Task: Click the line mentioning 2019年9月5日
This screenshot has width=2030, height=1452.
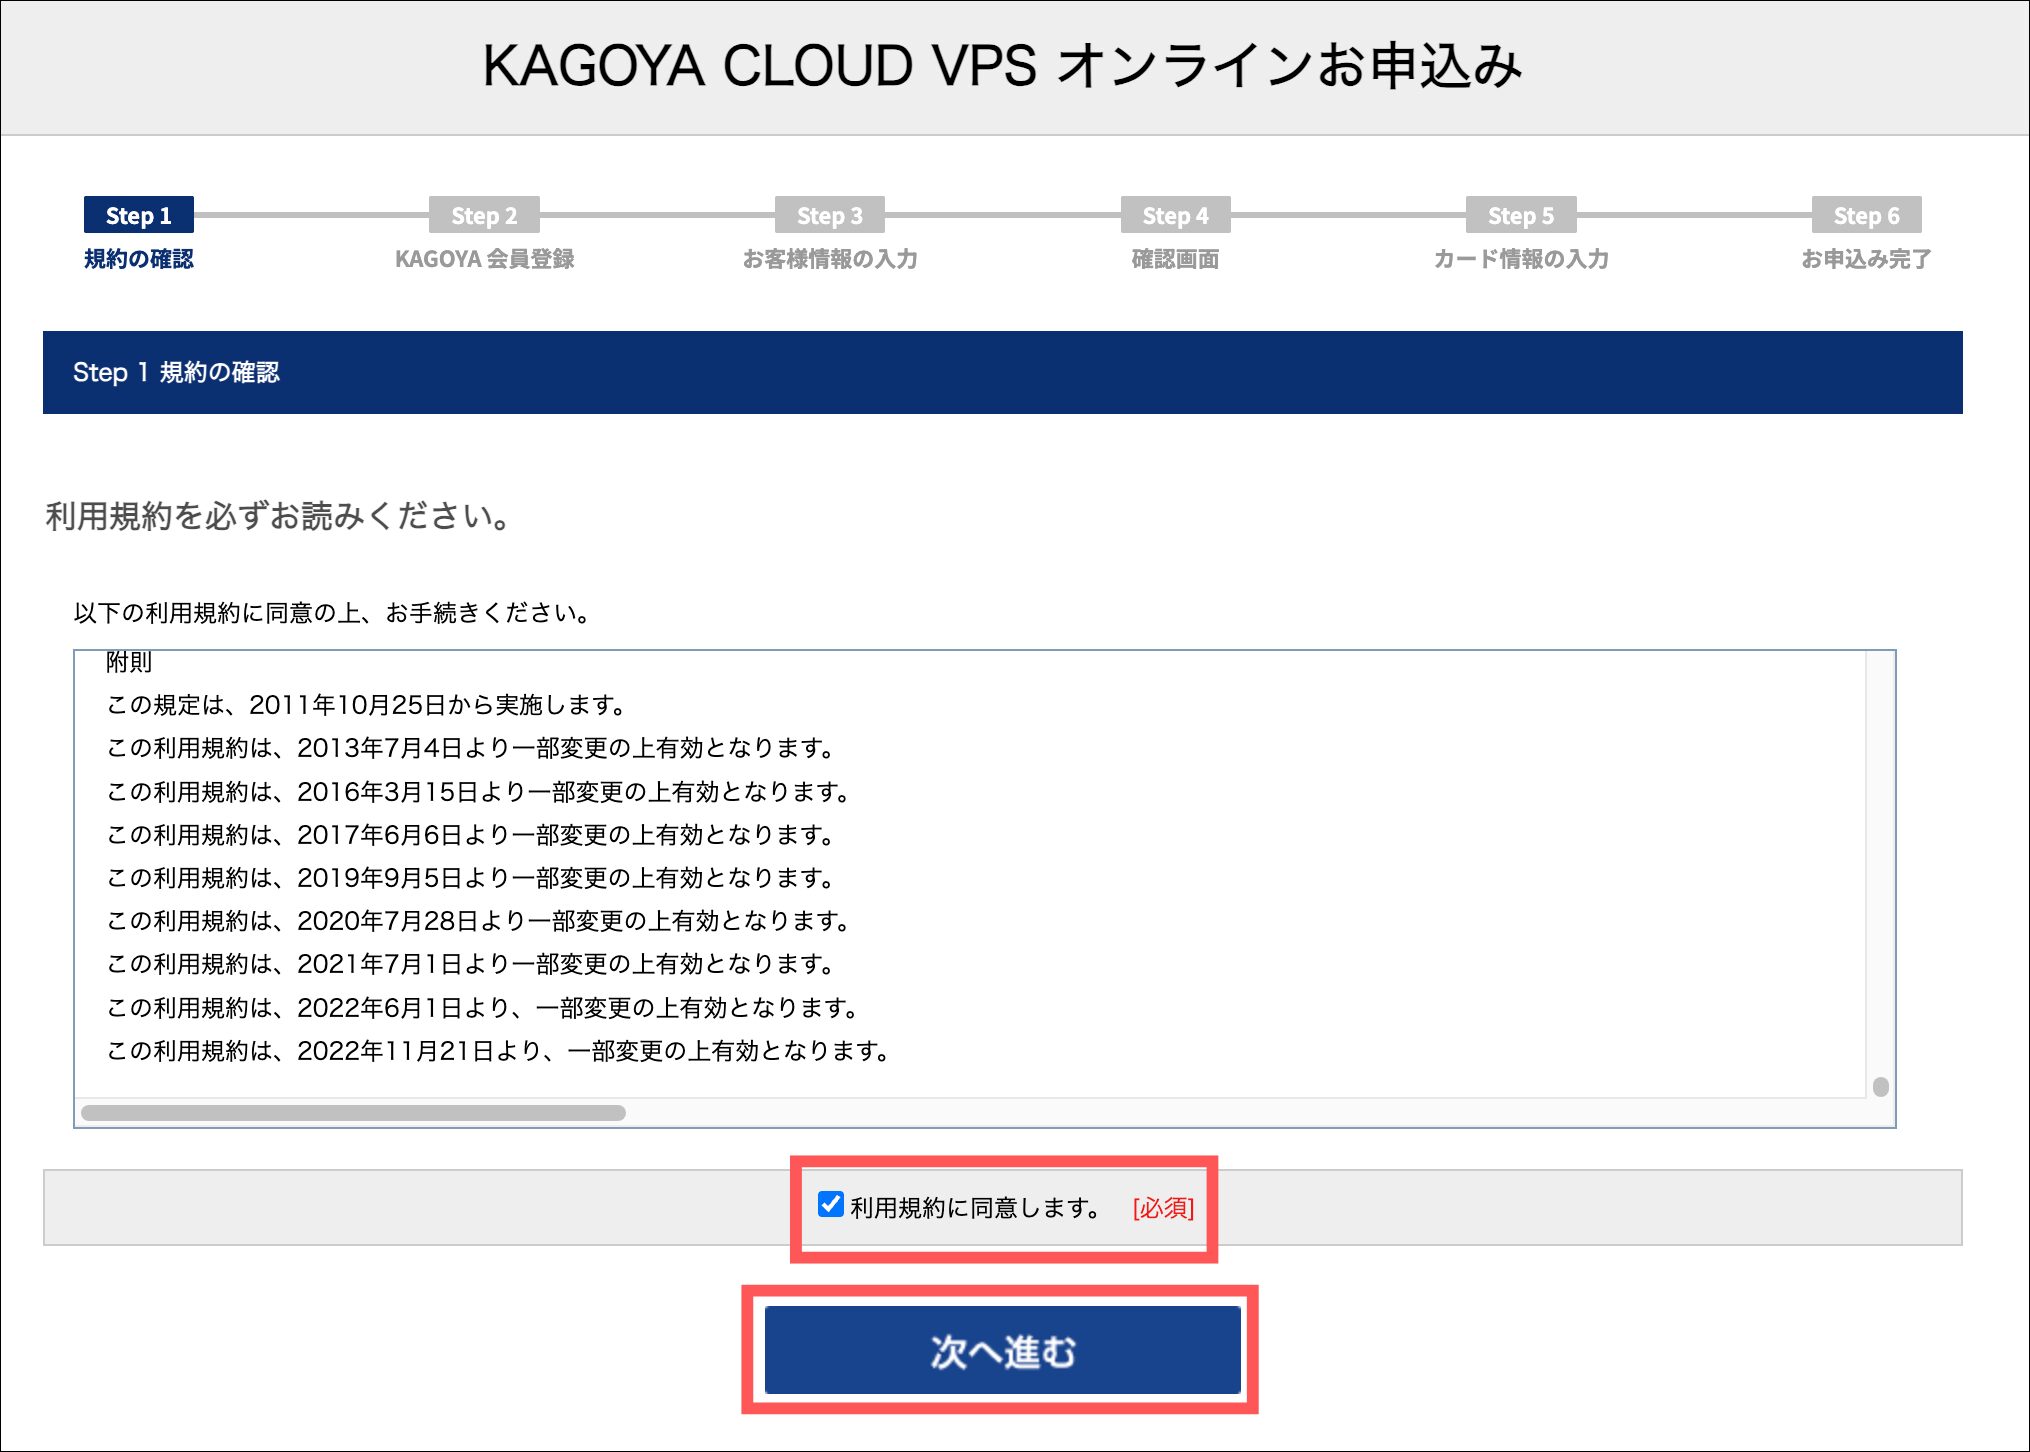Action: point(470,878)
